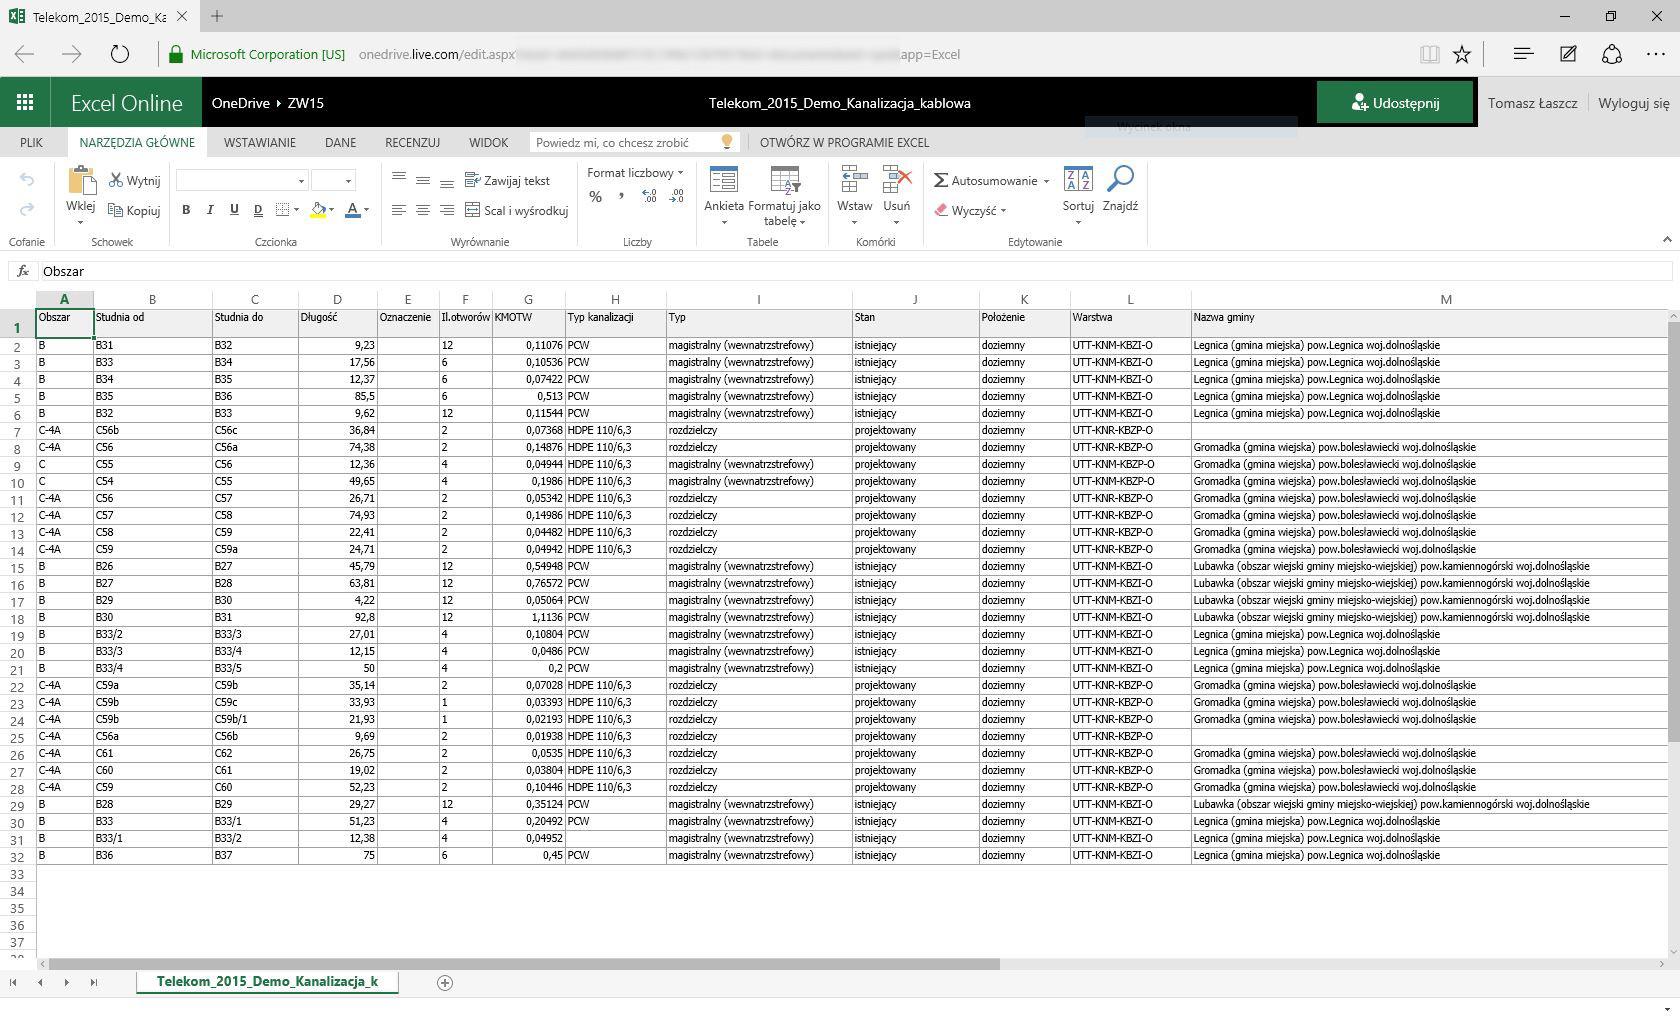Click Scal i wyśrodkuj merge button
1680x1020 pixels.
[x=517, y=210]
